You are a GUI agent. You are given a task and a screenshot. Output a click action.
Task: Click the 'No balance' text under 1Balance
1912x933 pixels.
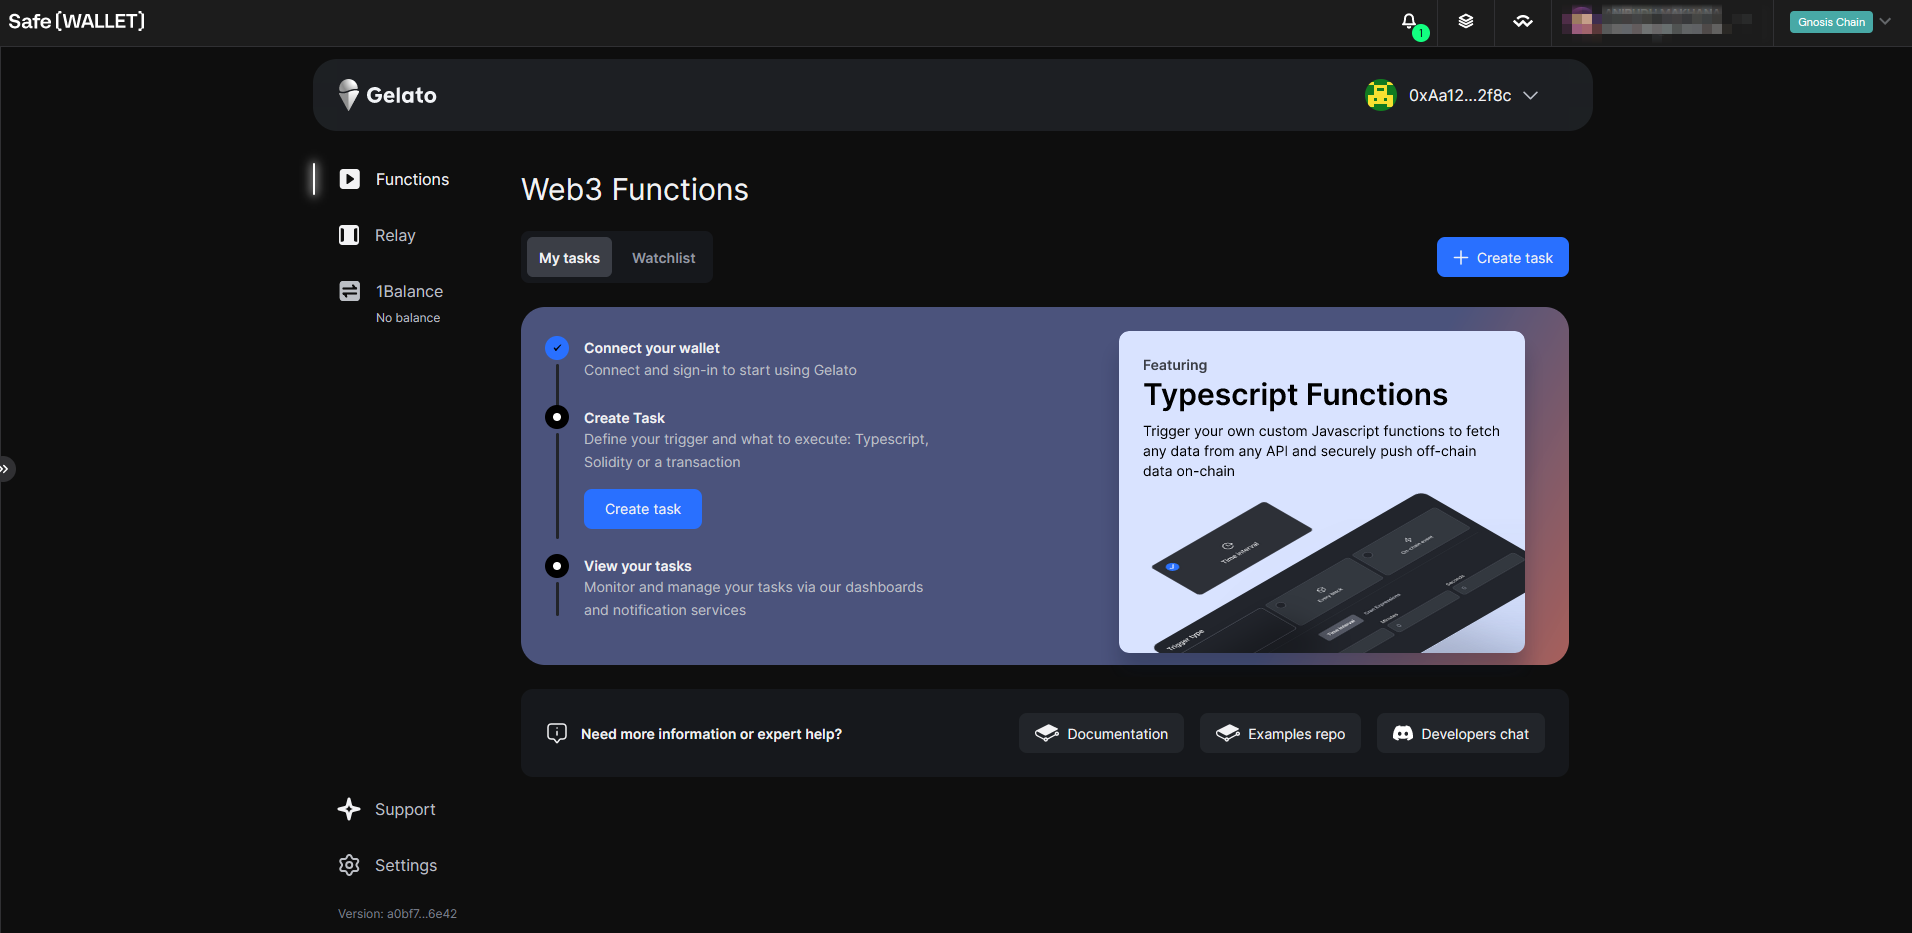tap(408, 318)
